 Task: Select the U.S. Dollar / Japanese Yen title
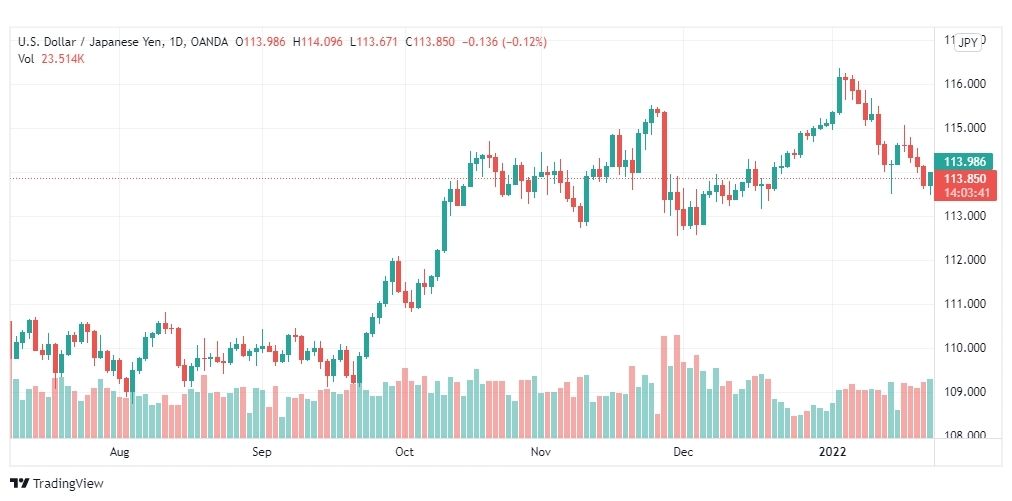89,42
